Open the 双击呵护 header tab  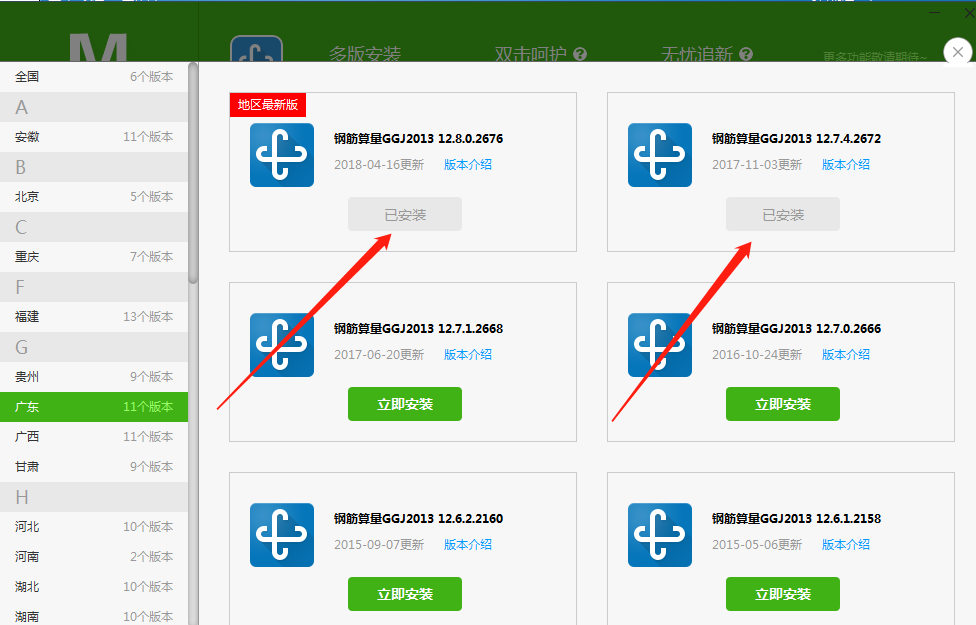(530, 54)
